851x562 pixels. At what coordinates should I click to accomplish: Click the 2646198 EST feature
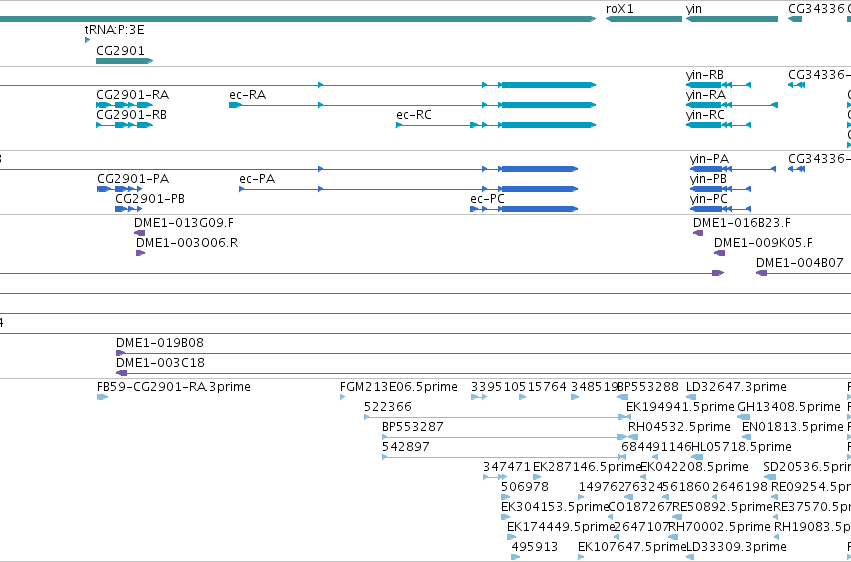tap(716, 497)
